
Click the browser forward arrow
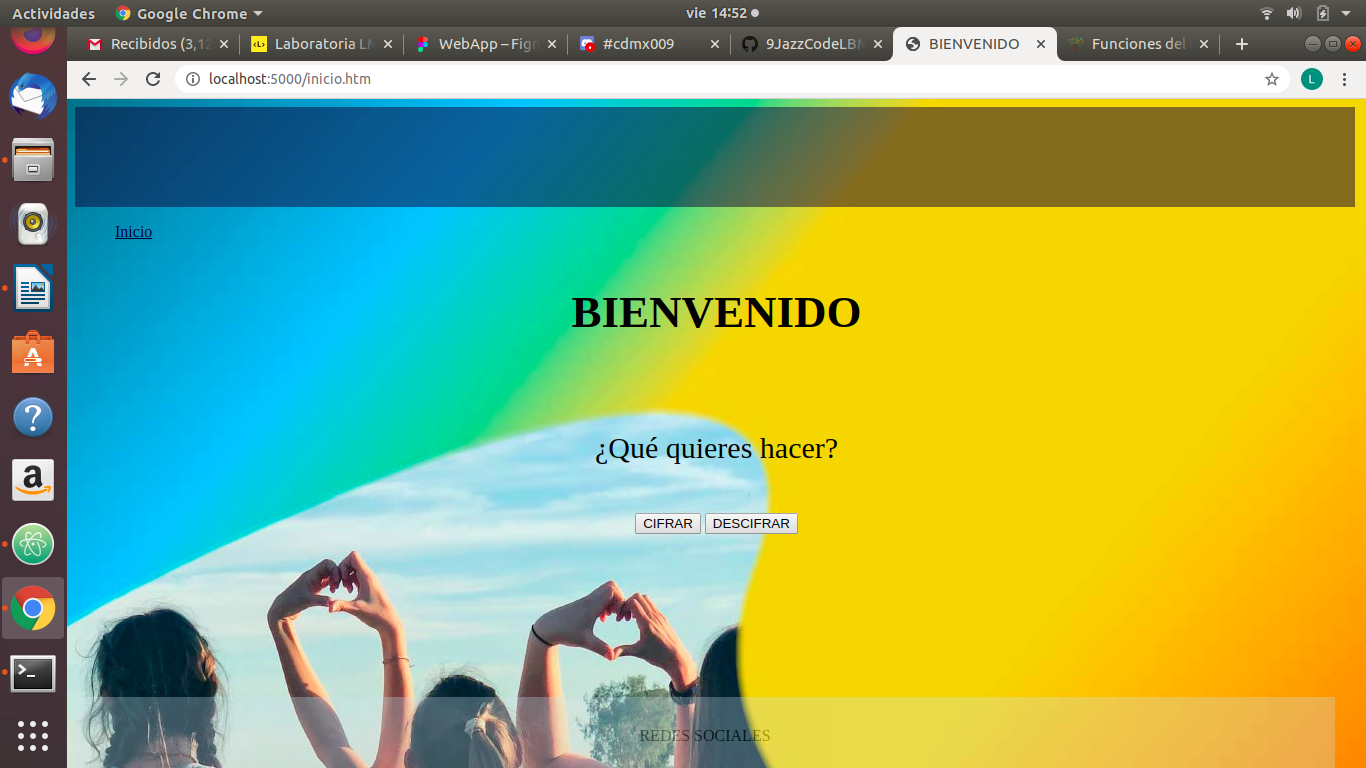(x=121, y=79)
